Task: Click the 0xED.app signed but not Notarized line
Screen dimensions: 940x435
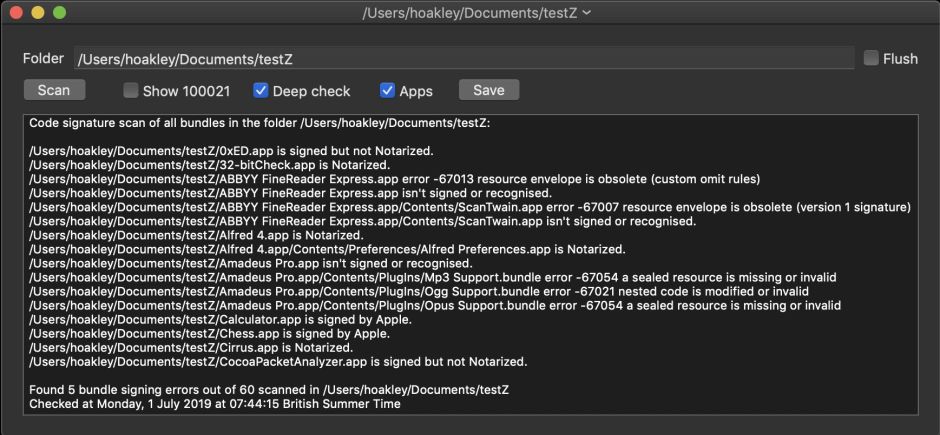Action: click(x=230, y=151)
